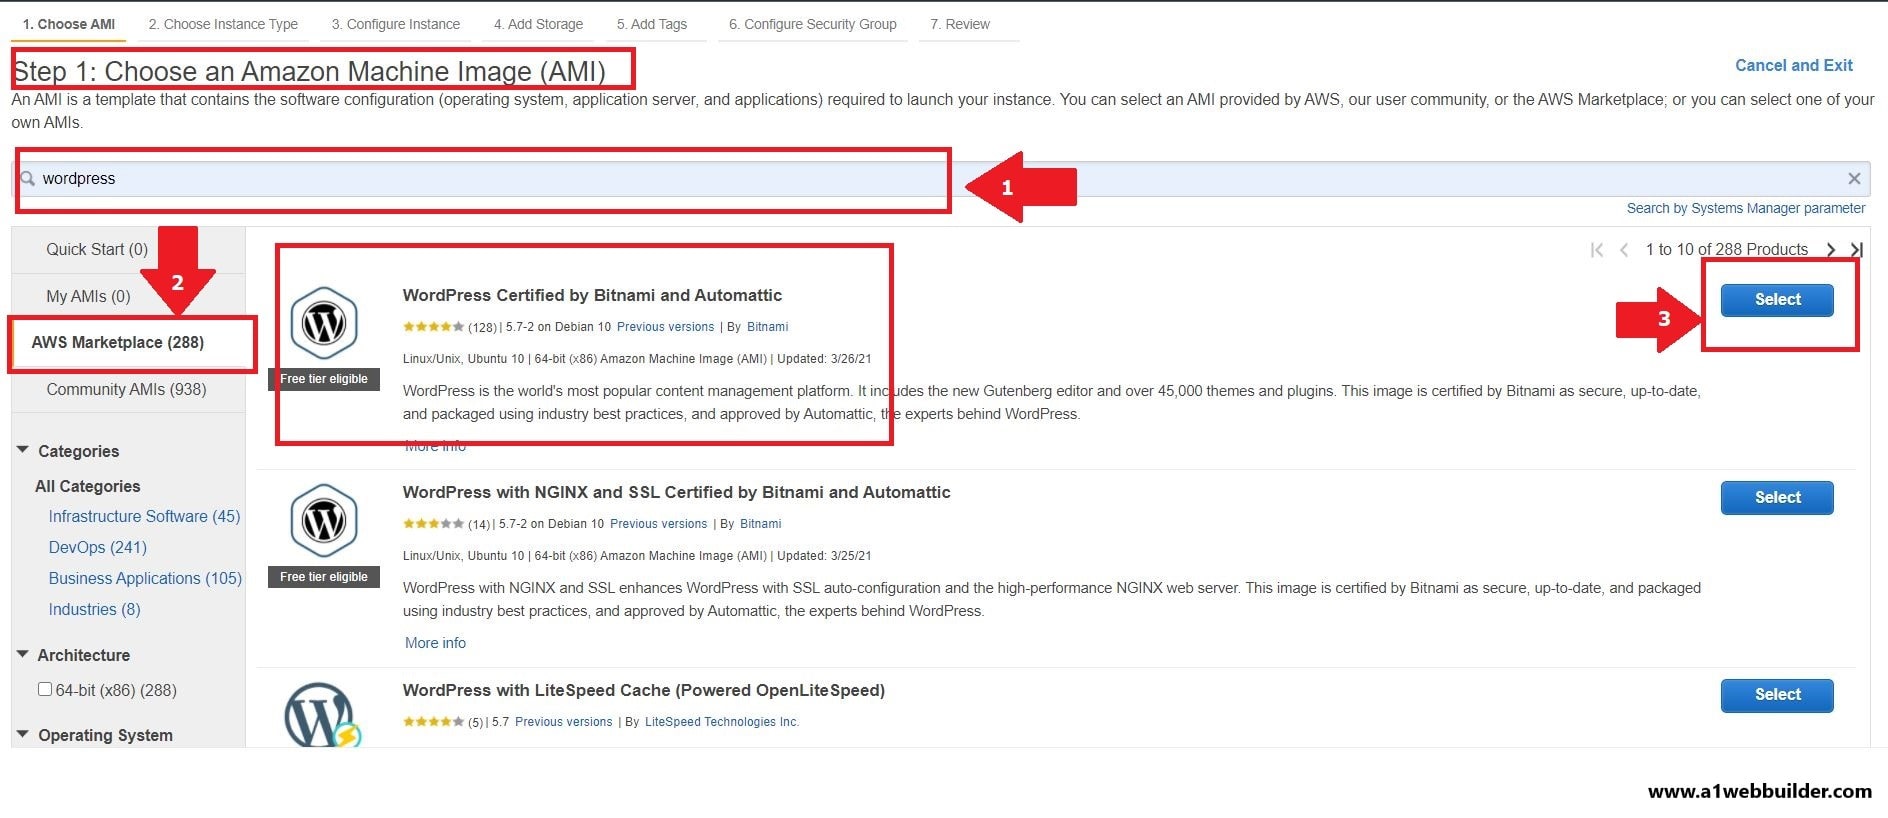
Task: Switch to 6. Configure Security Group tab
Action: [x=813, y=24]
